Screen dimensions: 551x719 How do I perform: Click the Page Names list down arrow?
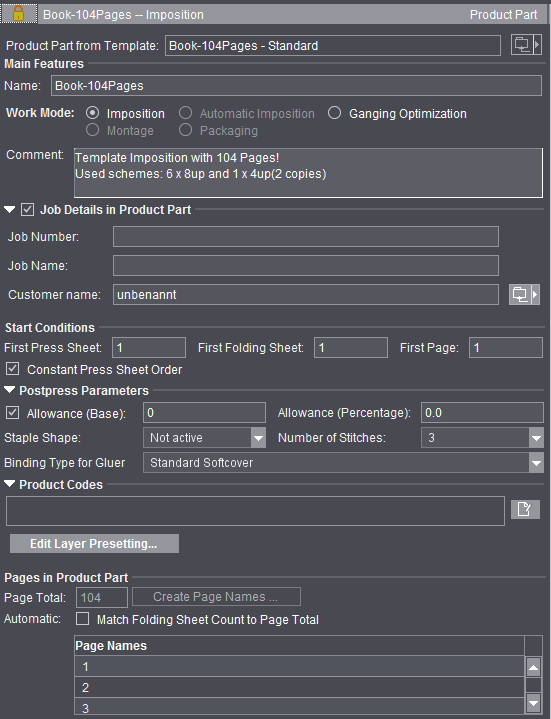[533, 702]
